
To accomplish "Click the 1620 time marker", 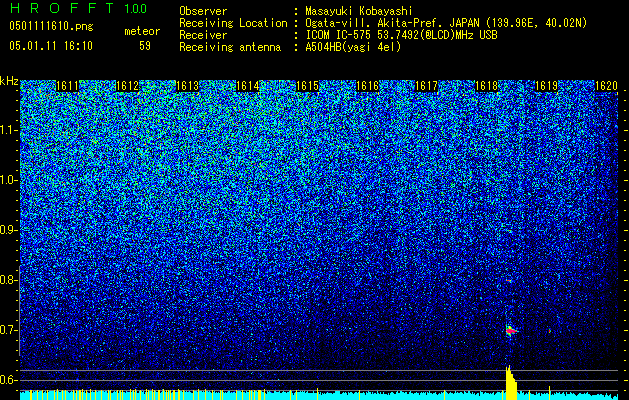I will point(606,86).
